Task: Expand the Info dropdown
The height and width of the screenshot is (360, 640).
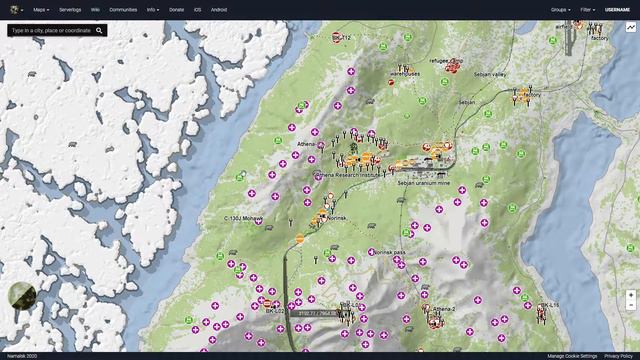Action: coord(153,10)
